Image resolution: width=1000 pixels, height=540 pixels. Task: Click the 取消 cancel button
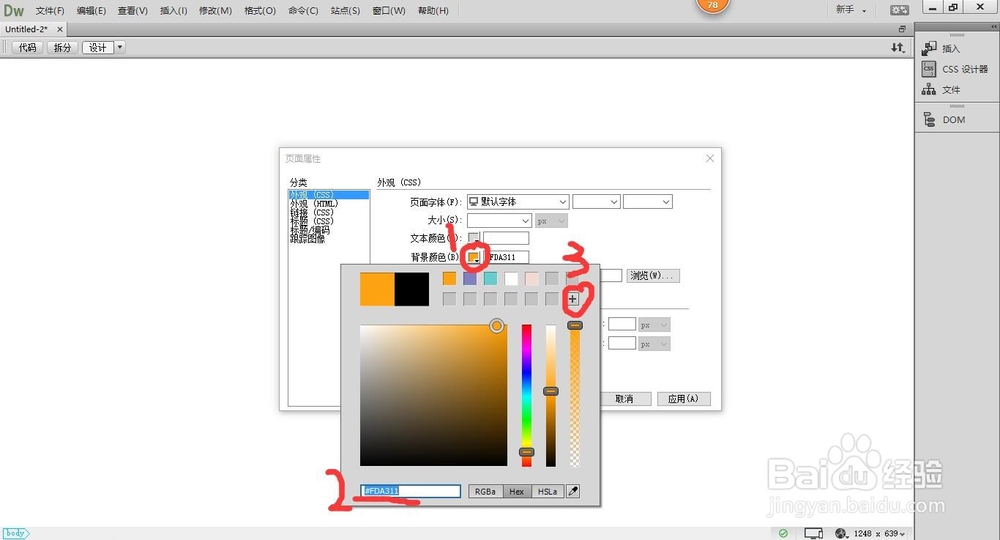pos(625,398)
